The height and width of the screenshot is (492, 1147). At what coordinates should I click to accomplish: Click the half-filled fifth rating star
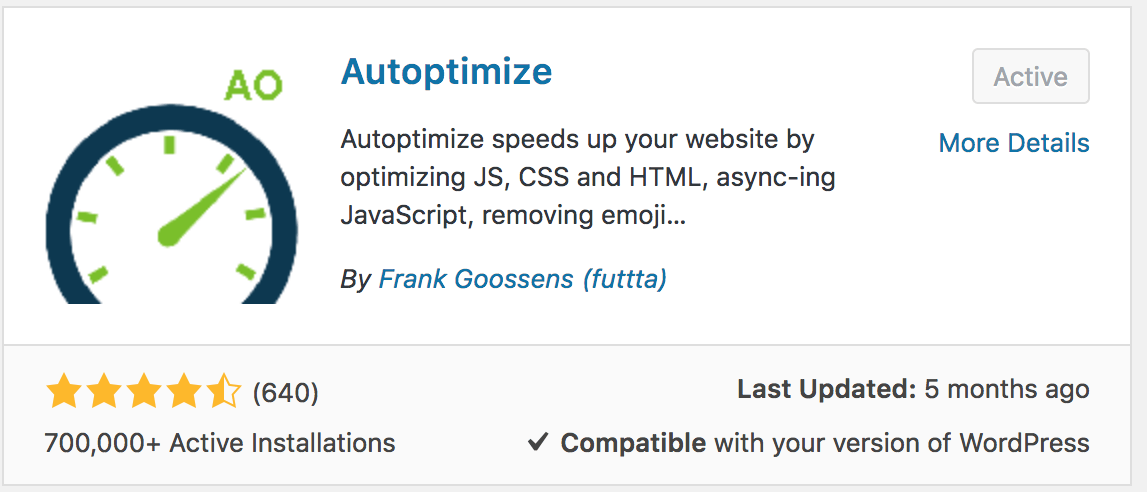pos(222,391)
